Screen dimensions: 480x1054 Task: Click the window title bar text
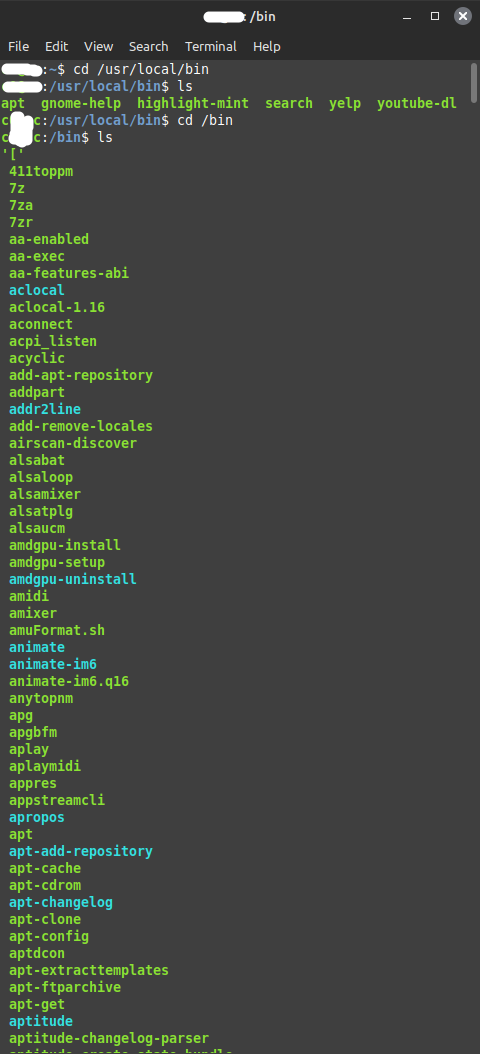coord(239,16)
